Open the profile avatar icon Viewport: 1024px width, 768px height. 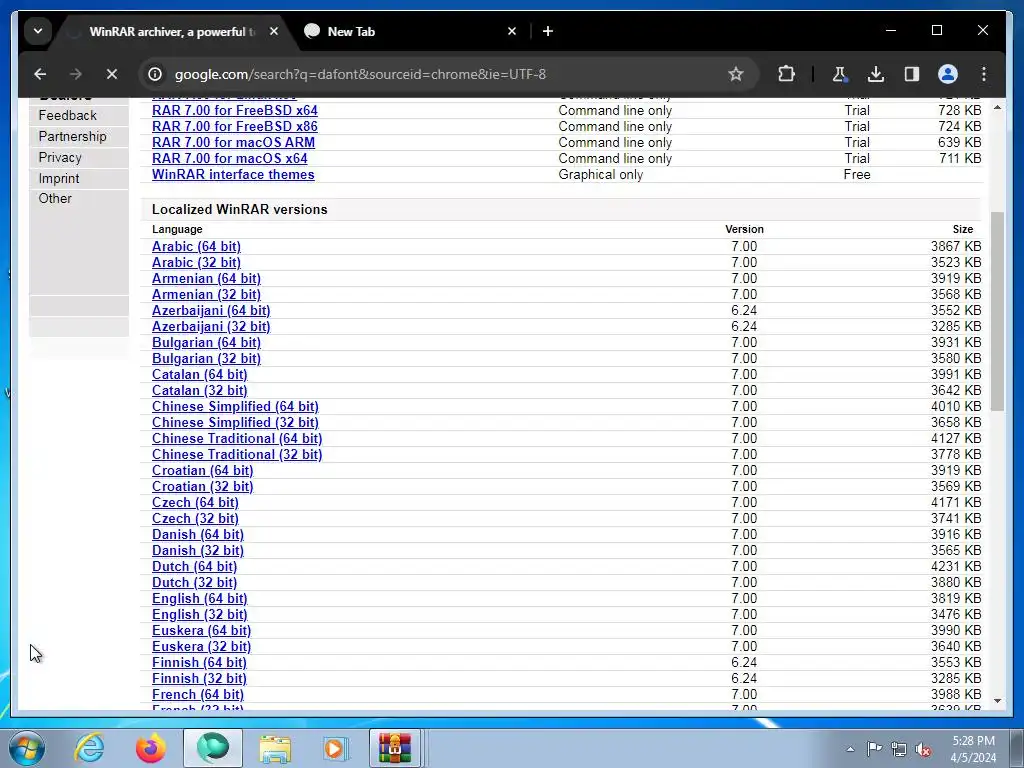[948, 74]
